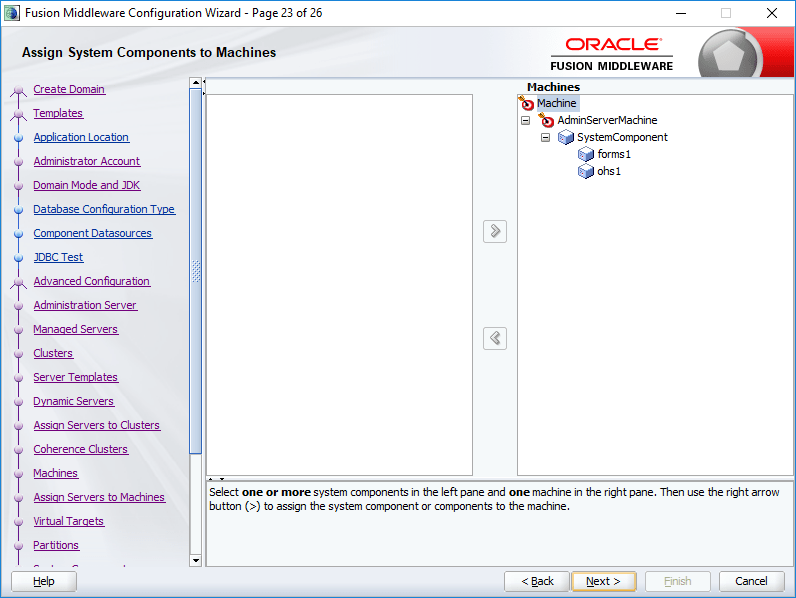The width and height of the screenshot is (796, 598).
Task: Select the Machine root label
Action: [x=557, y=103]
